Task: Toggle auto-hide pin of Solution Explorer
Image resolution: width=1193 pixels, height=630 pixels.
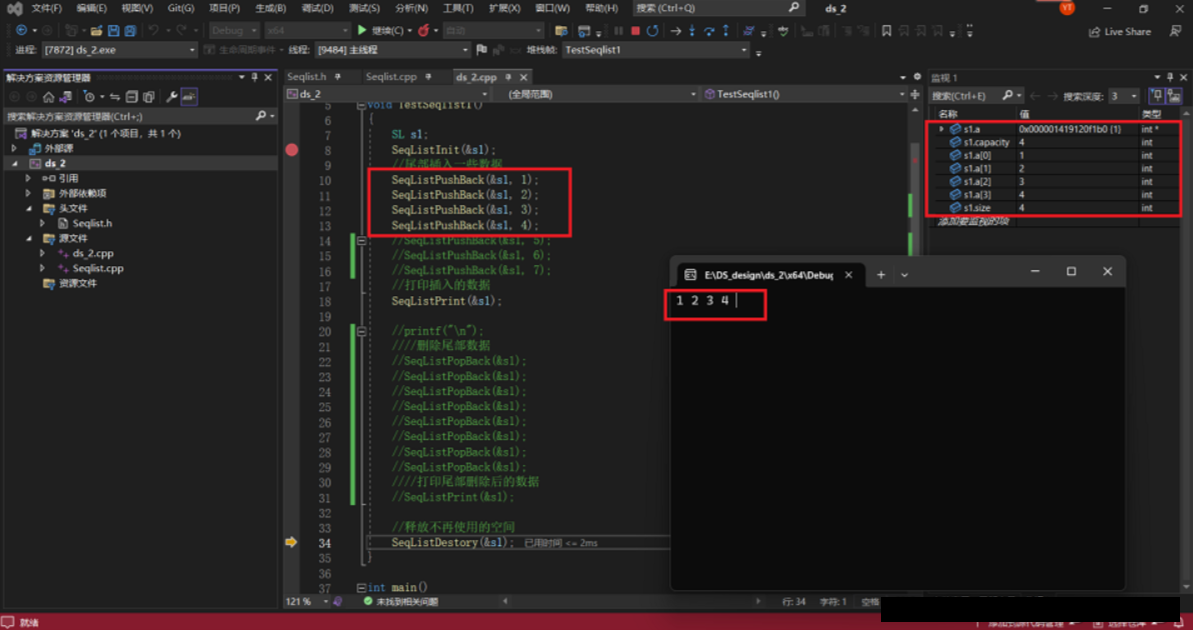Action: pos(255,77)
